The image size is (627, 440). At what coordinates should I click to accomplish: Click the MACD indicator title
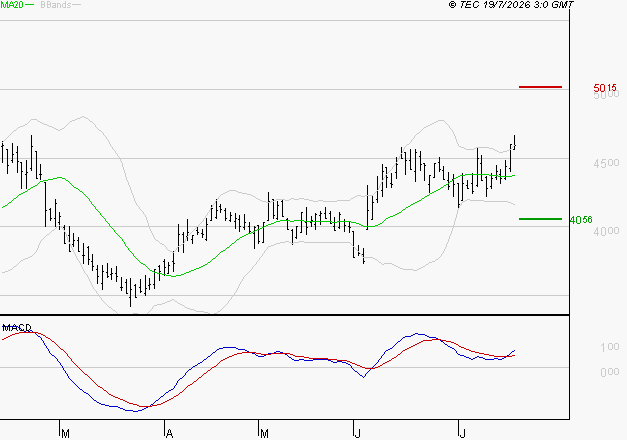coord(17,328)
